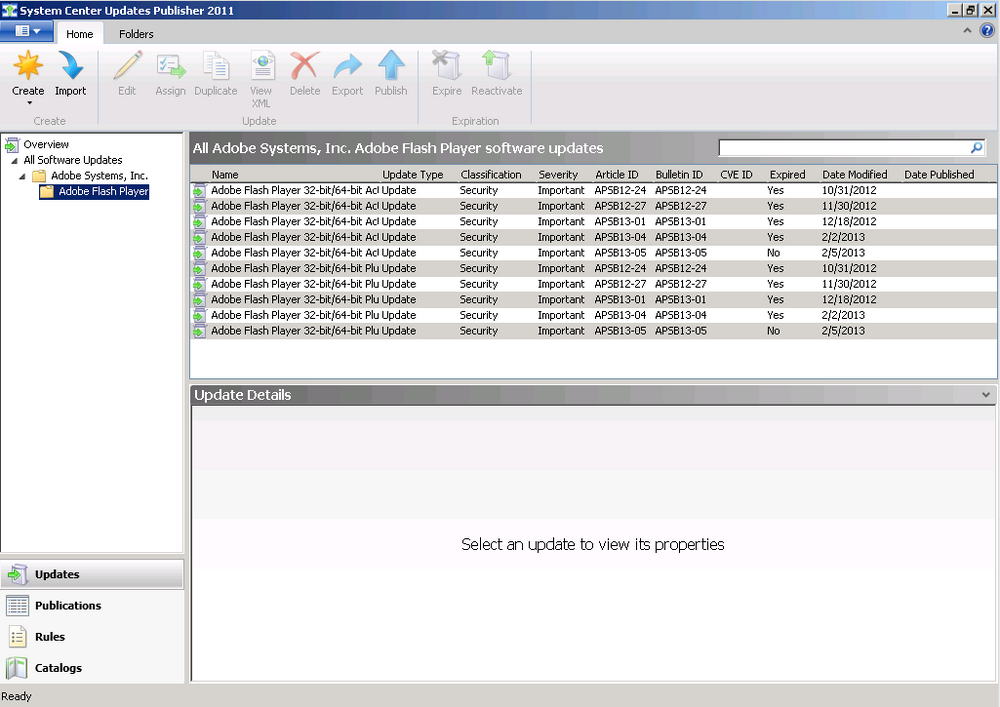Select the update row dated 10/31/2012 ActiveX
The height and width of the screenshot is (707, 1000).
tap(593, 191)
